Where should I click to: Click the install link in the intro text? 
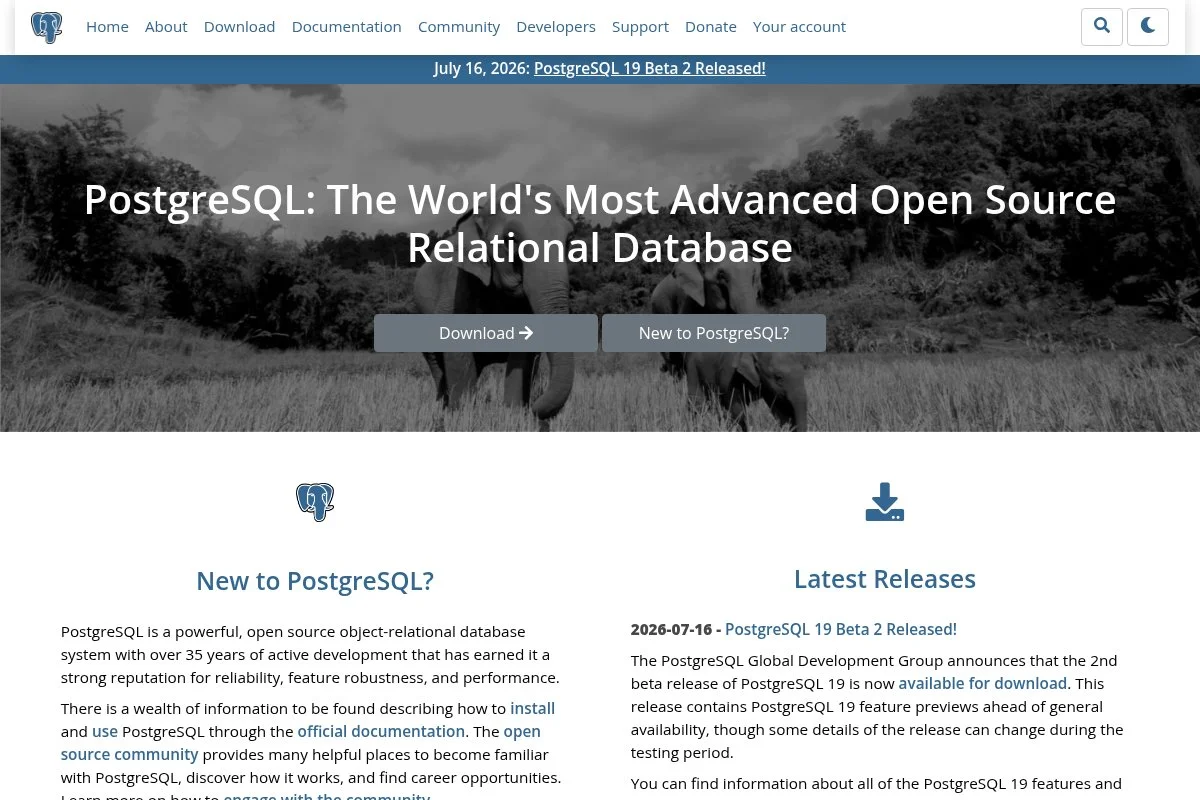[532, 709]
